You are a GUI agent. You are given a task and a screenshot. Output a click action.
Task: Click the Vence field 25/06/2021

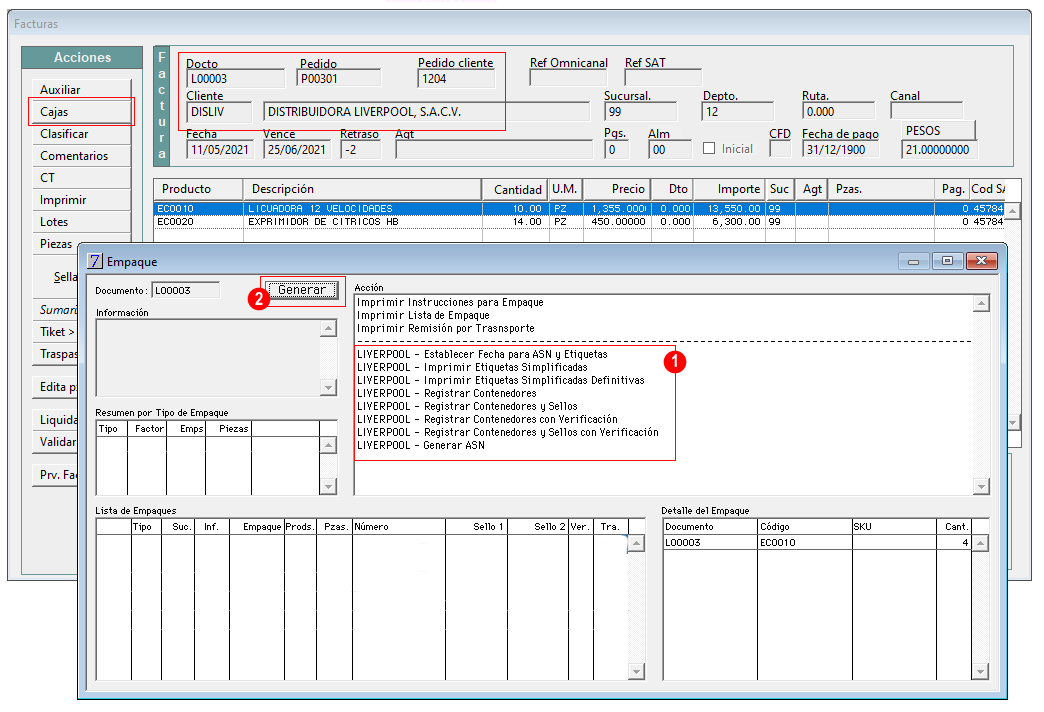(x=297, y=150)
